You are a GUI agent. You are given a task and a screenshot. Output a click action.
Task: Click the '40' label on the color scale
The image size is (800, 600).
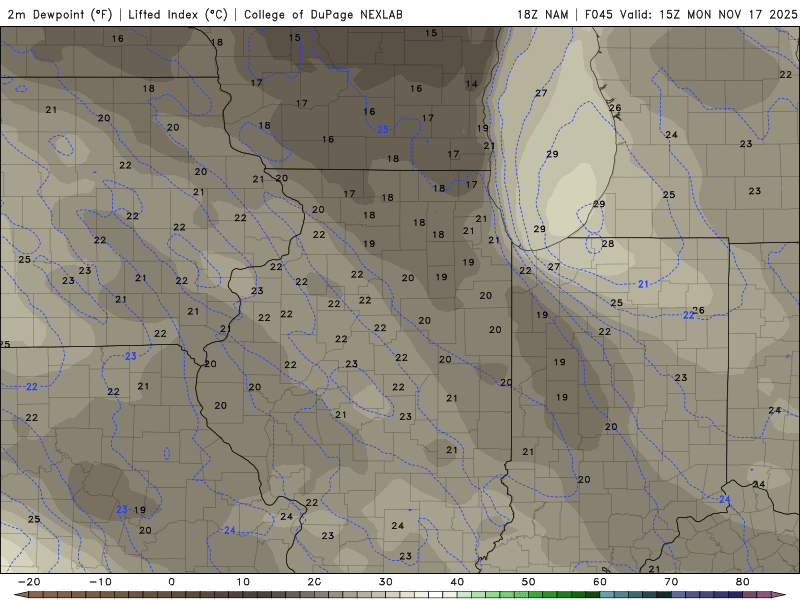click(457, 582)
